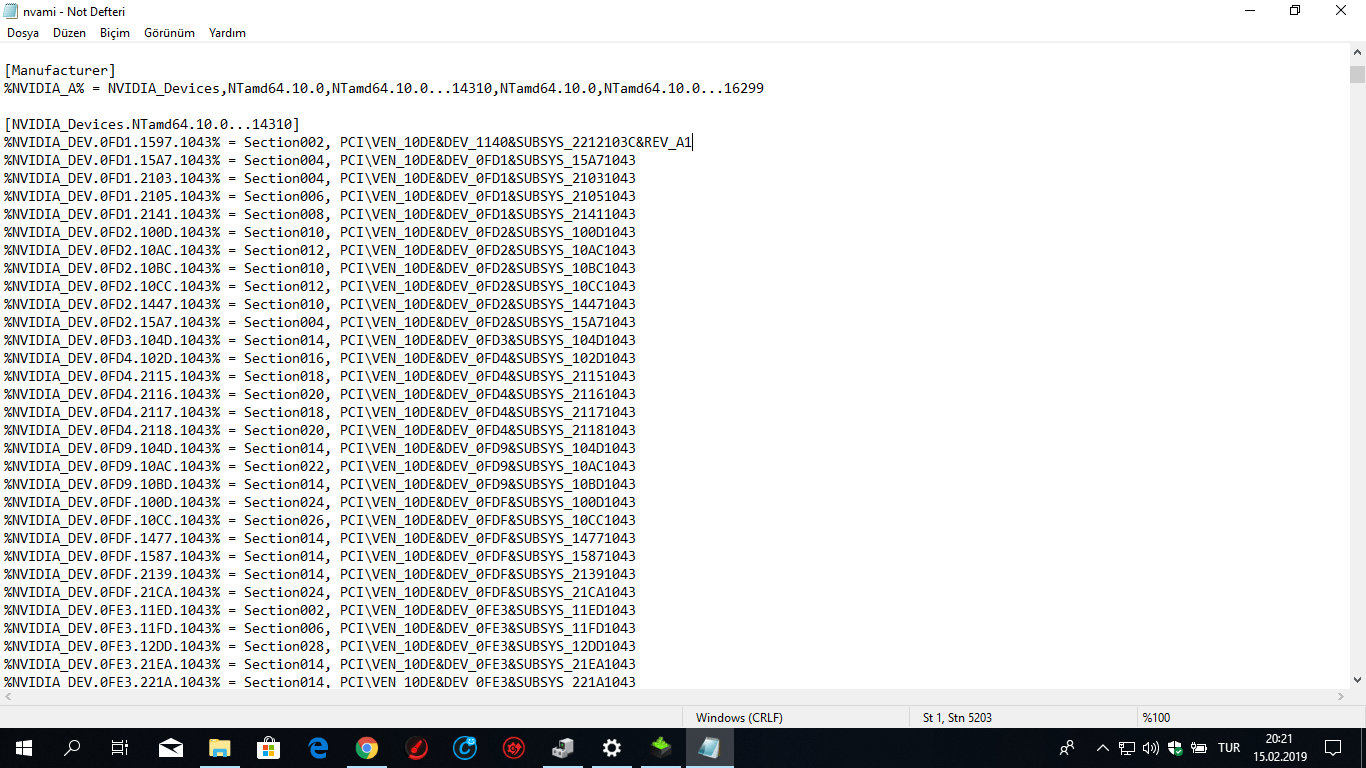
Task: Open the blue circular C taskbar app
Action: pyautogui.click(x=465, y=747)
